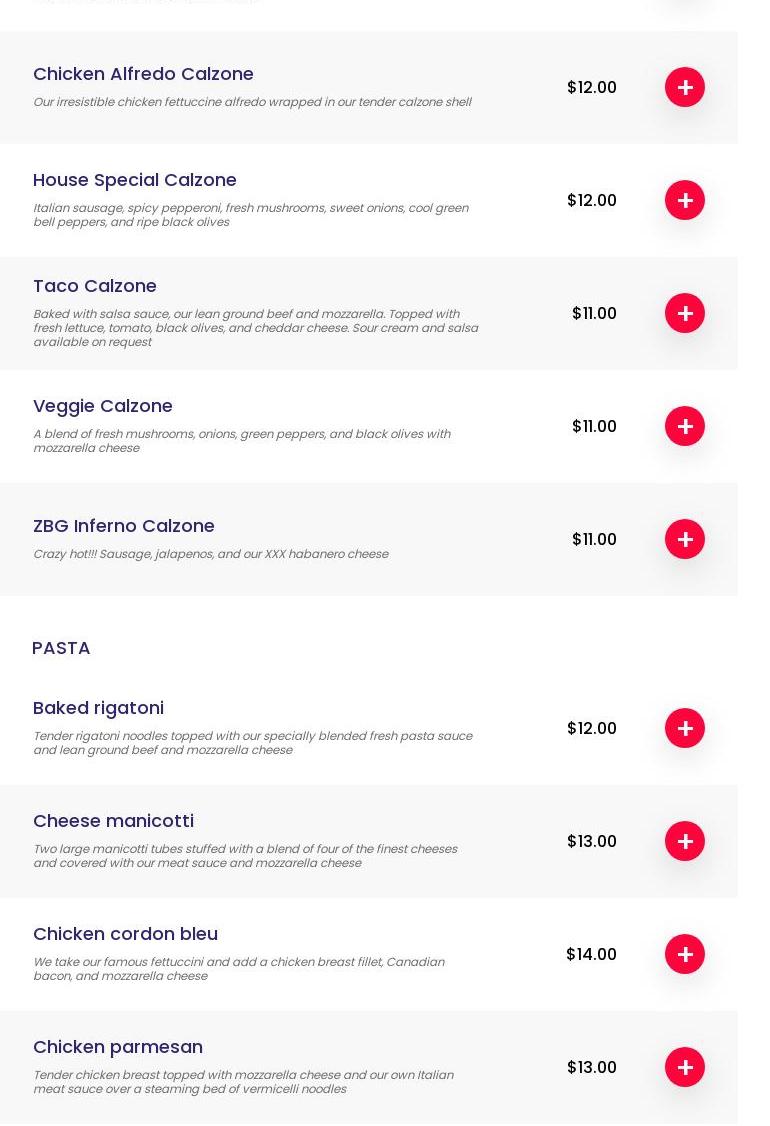Select the ZBG Inferno Calzone heading
Image resolution: width=770 pixels, height=1126 pixels.
[124, 526]
